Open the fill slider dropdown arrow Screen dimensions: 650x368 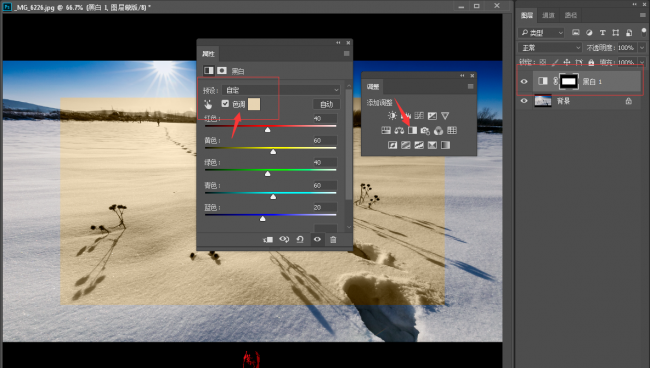(642, 63)
